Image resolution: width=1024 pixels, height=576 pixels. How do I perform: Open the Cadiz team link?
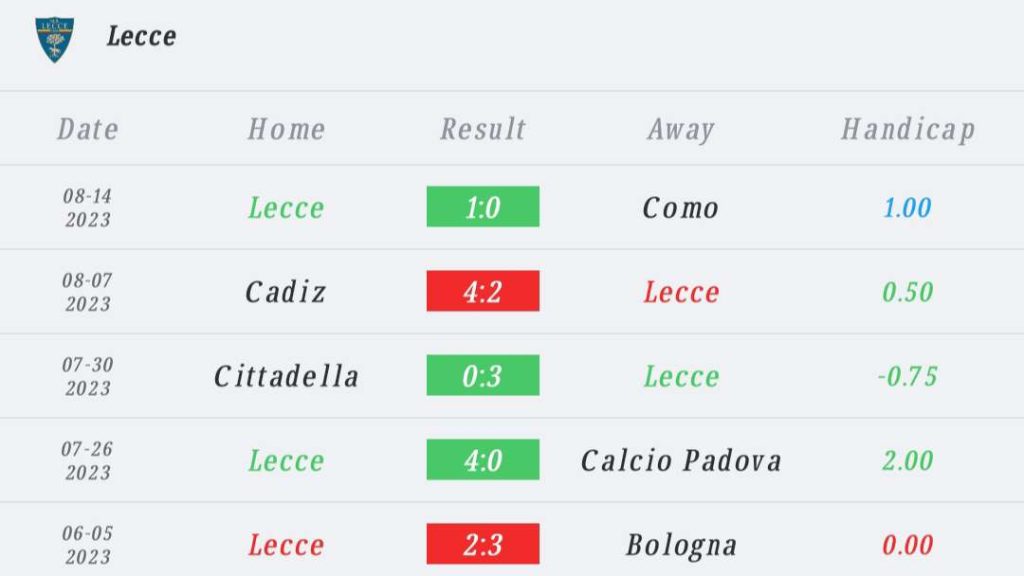(286, 292)
